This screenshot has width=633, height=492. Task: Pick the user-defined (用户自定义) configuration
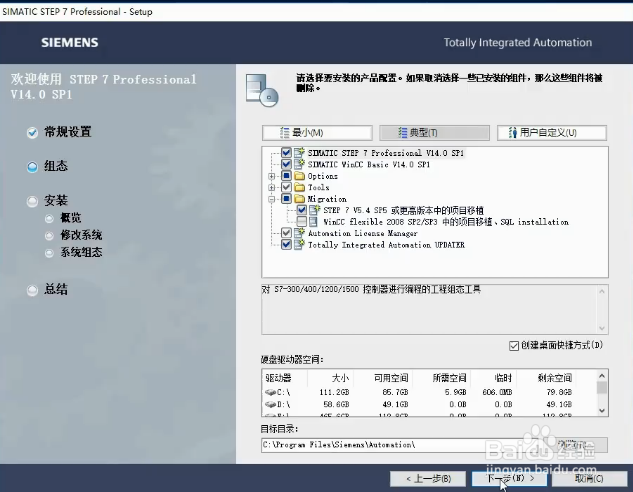pos(552,133)
